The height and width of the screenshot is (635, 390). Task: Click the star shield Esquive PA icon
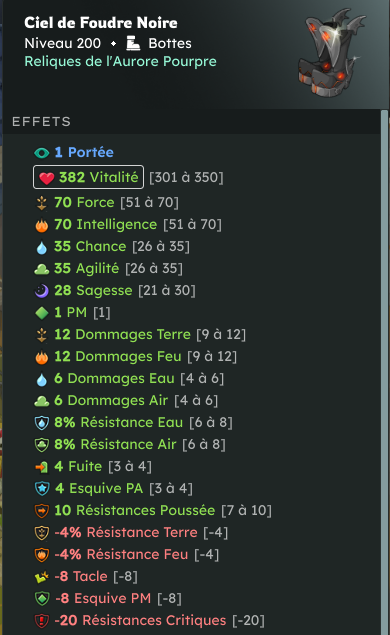(x=42, y=489)
